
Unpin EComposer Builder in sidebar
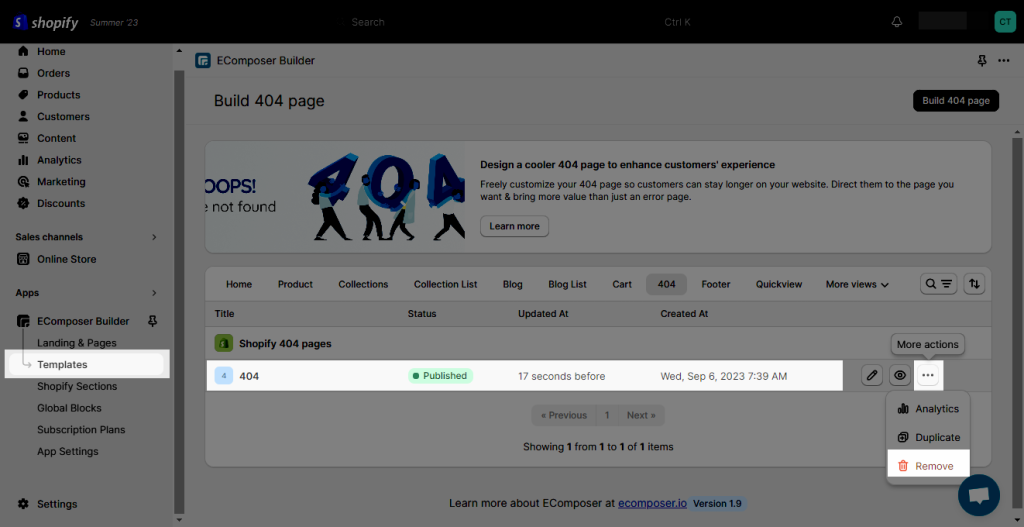tap(153, 321)
